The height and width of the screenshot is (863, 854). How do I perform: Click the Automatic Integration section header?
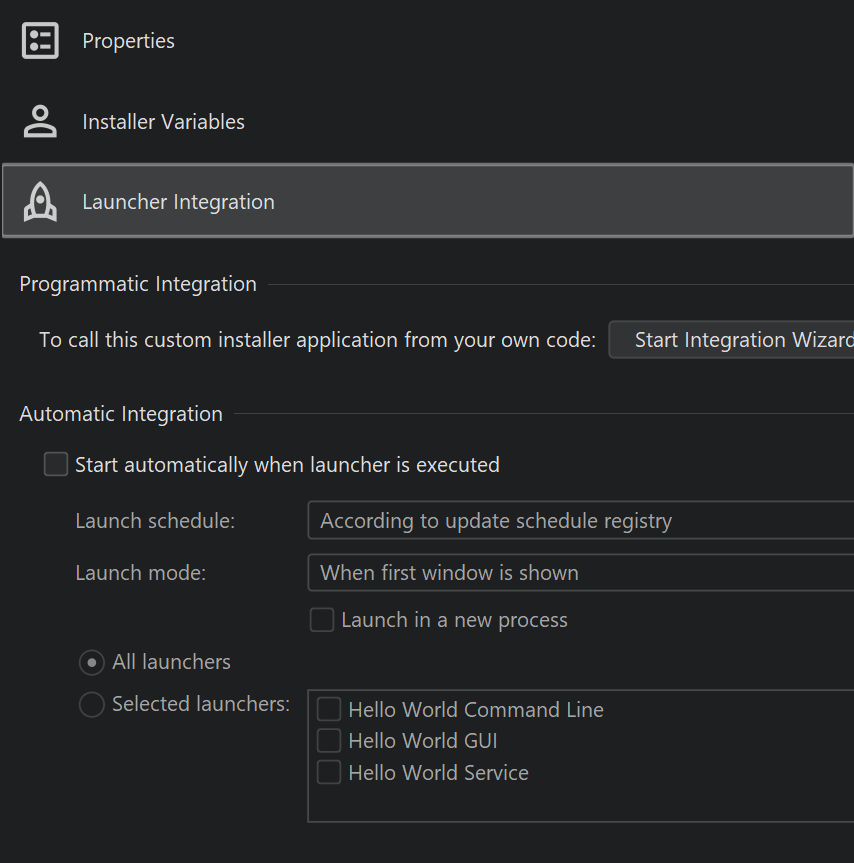click(121, 414)
